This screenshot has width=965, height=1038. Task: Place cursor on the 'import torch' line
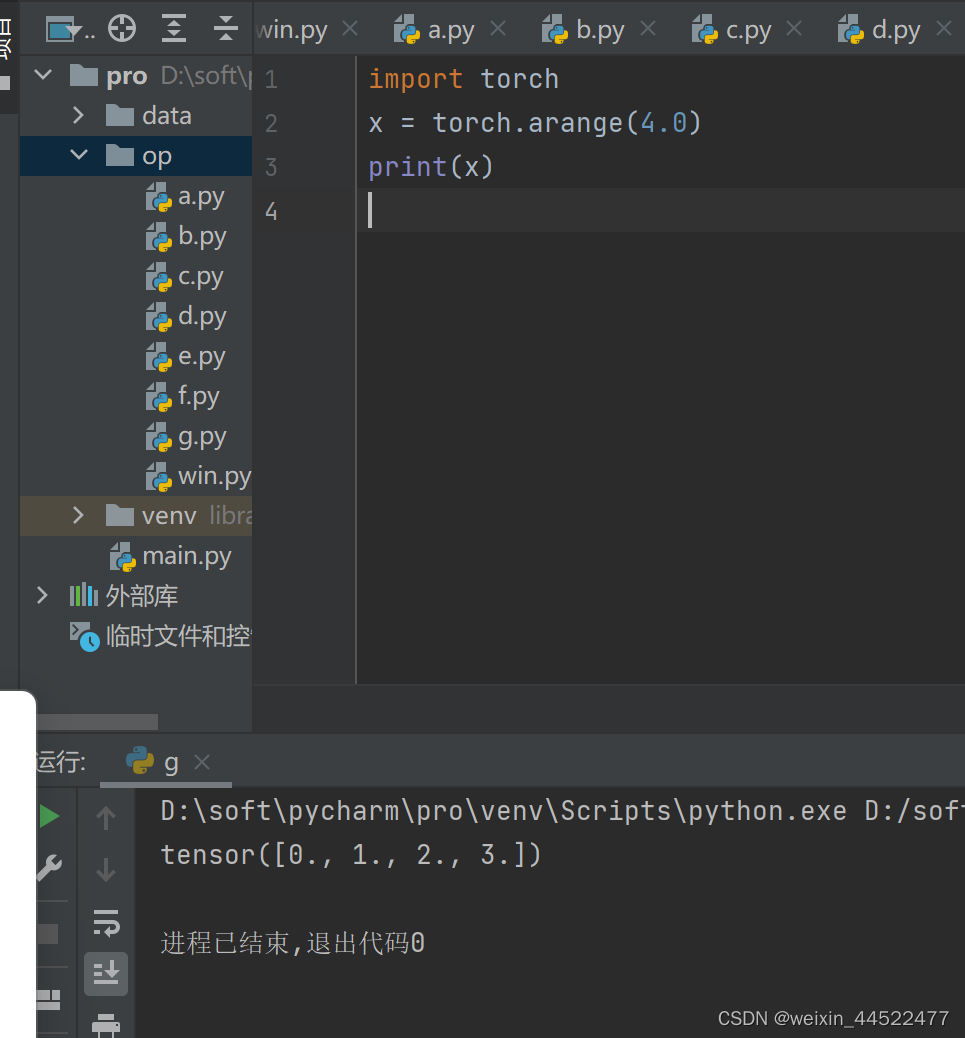pos(464,79)
